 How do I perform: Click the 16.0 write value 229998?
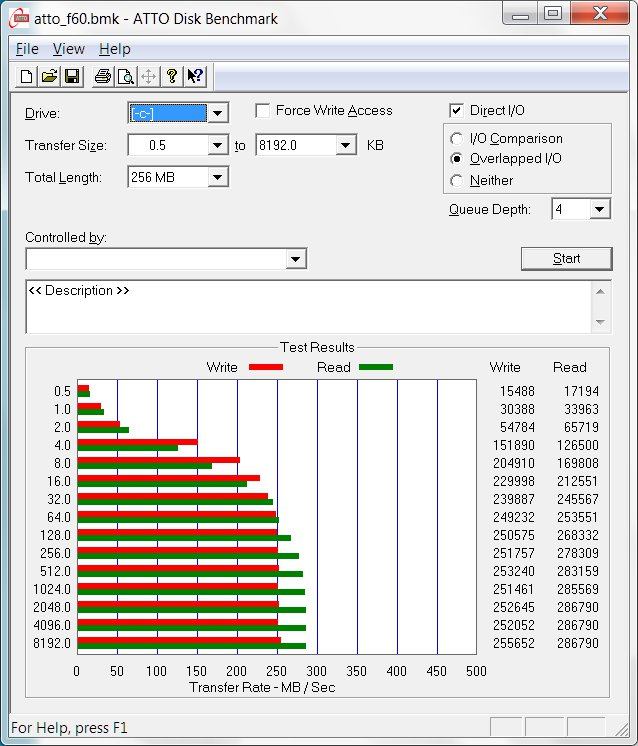tap(514, 481)
